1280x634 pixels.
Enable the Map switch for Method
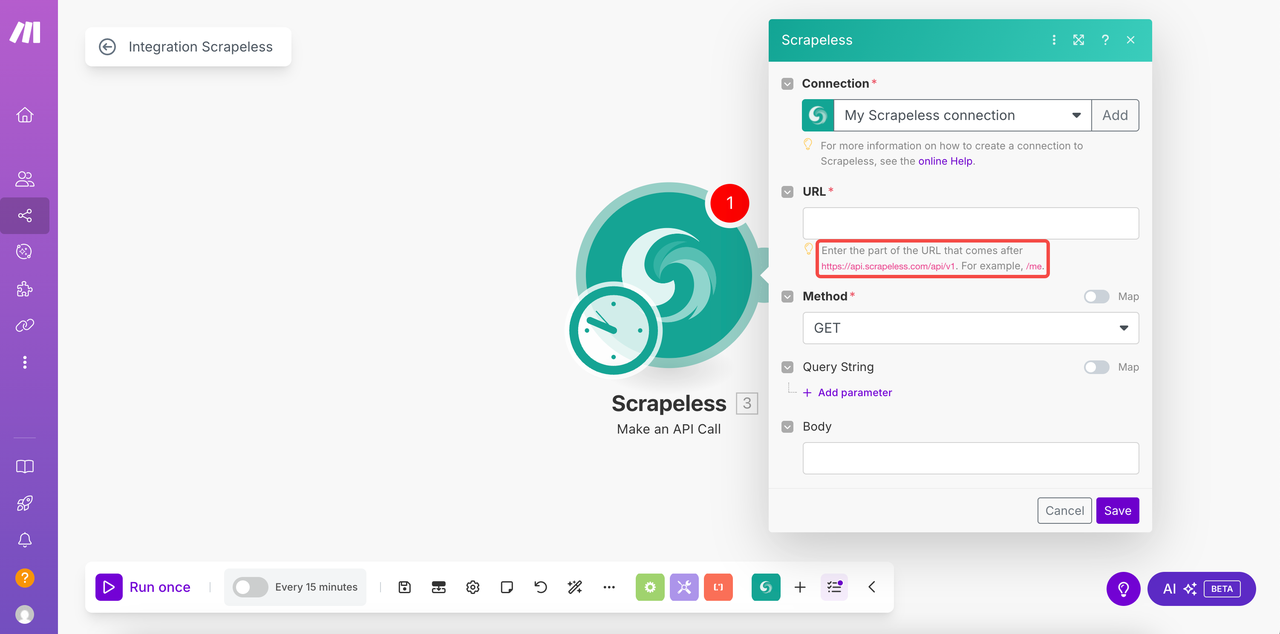tap(1097, 297)
